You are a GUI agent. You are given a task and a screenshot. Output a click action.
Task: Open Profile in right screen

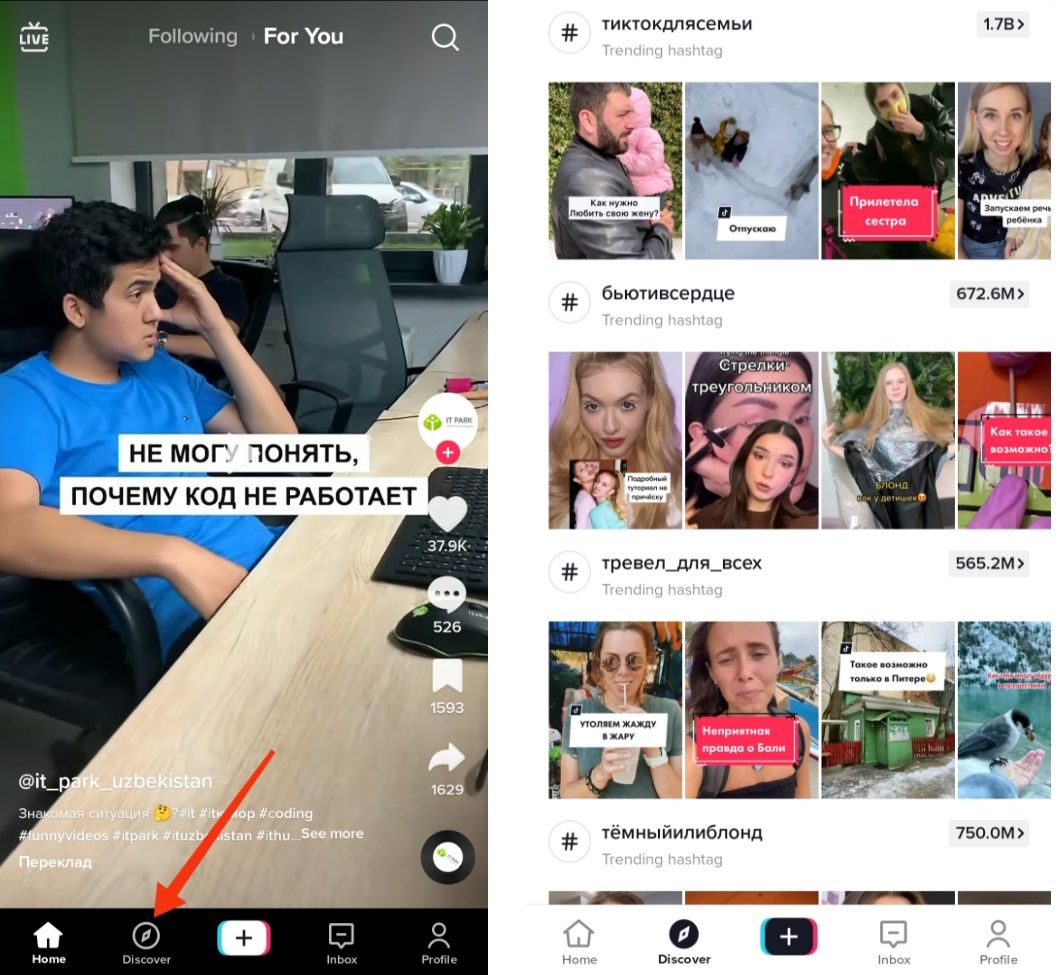[x=998, y=942]
